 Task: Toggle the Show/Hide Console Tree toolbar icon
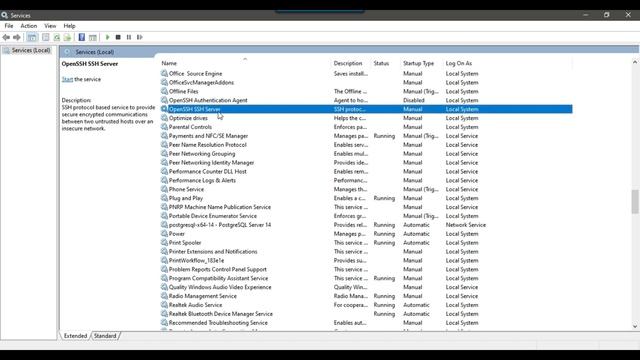[x=32, y=37]
